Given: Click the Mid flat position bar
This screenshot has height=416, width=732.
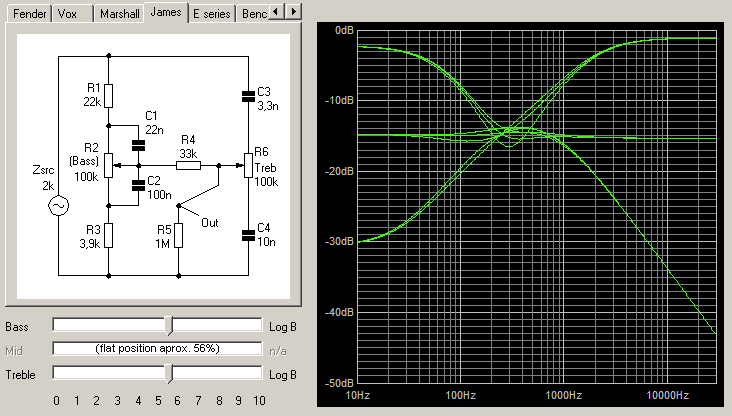Looking at the screenshot, I should pyautogui.click(x=157, y=349).
